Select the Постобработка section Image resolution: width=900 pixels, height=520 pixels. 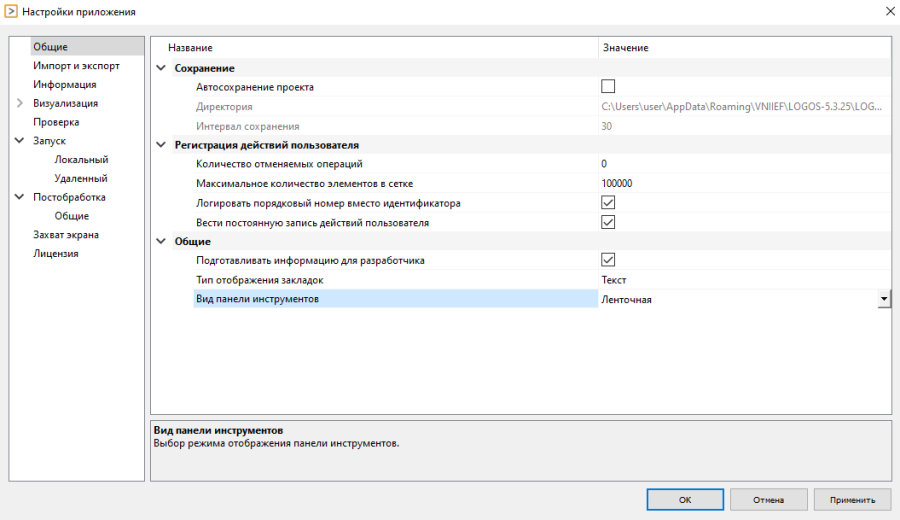69,197
